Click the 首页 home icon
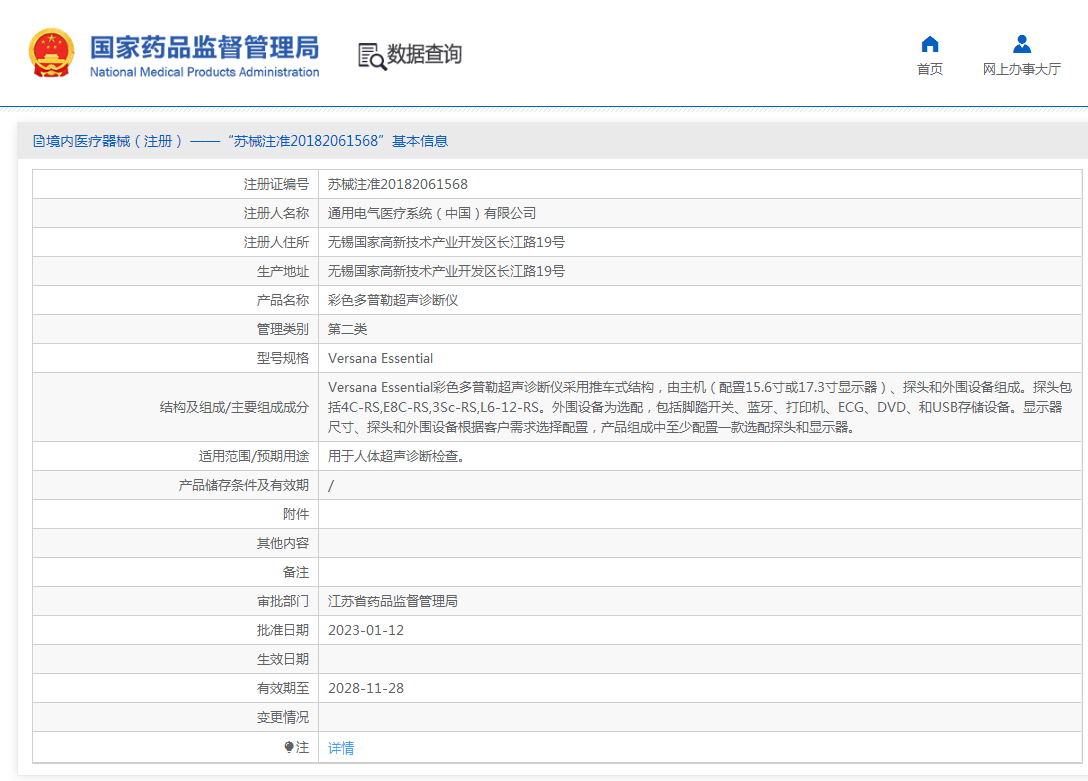Image resolution: width=1088 pixels, height=781 pixels. pyautogui.click(x=930, y=44)
